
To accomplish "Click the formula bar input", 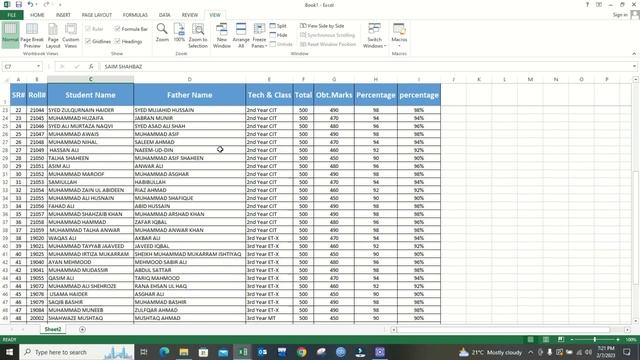I will tap(365, 66).
